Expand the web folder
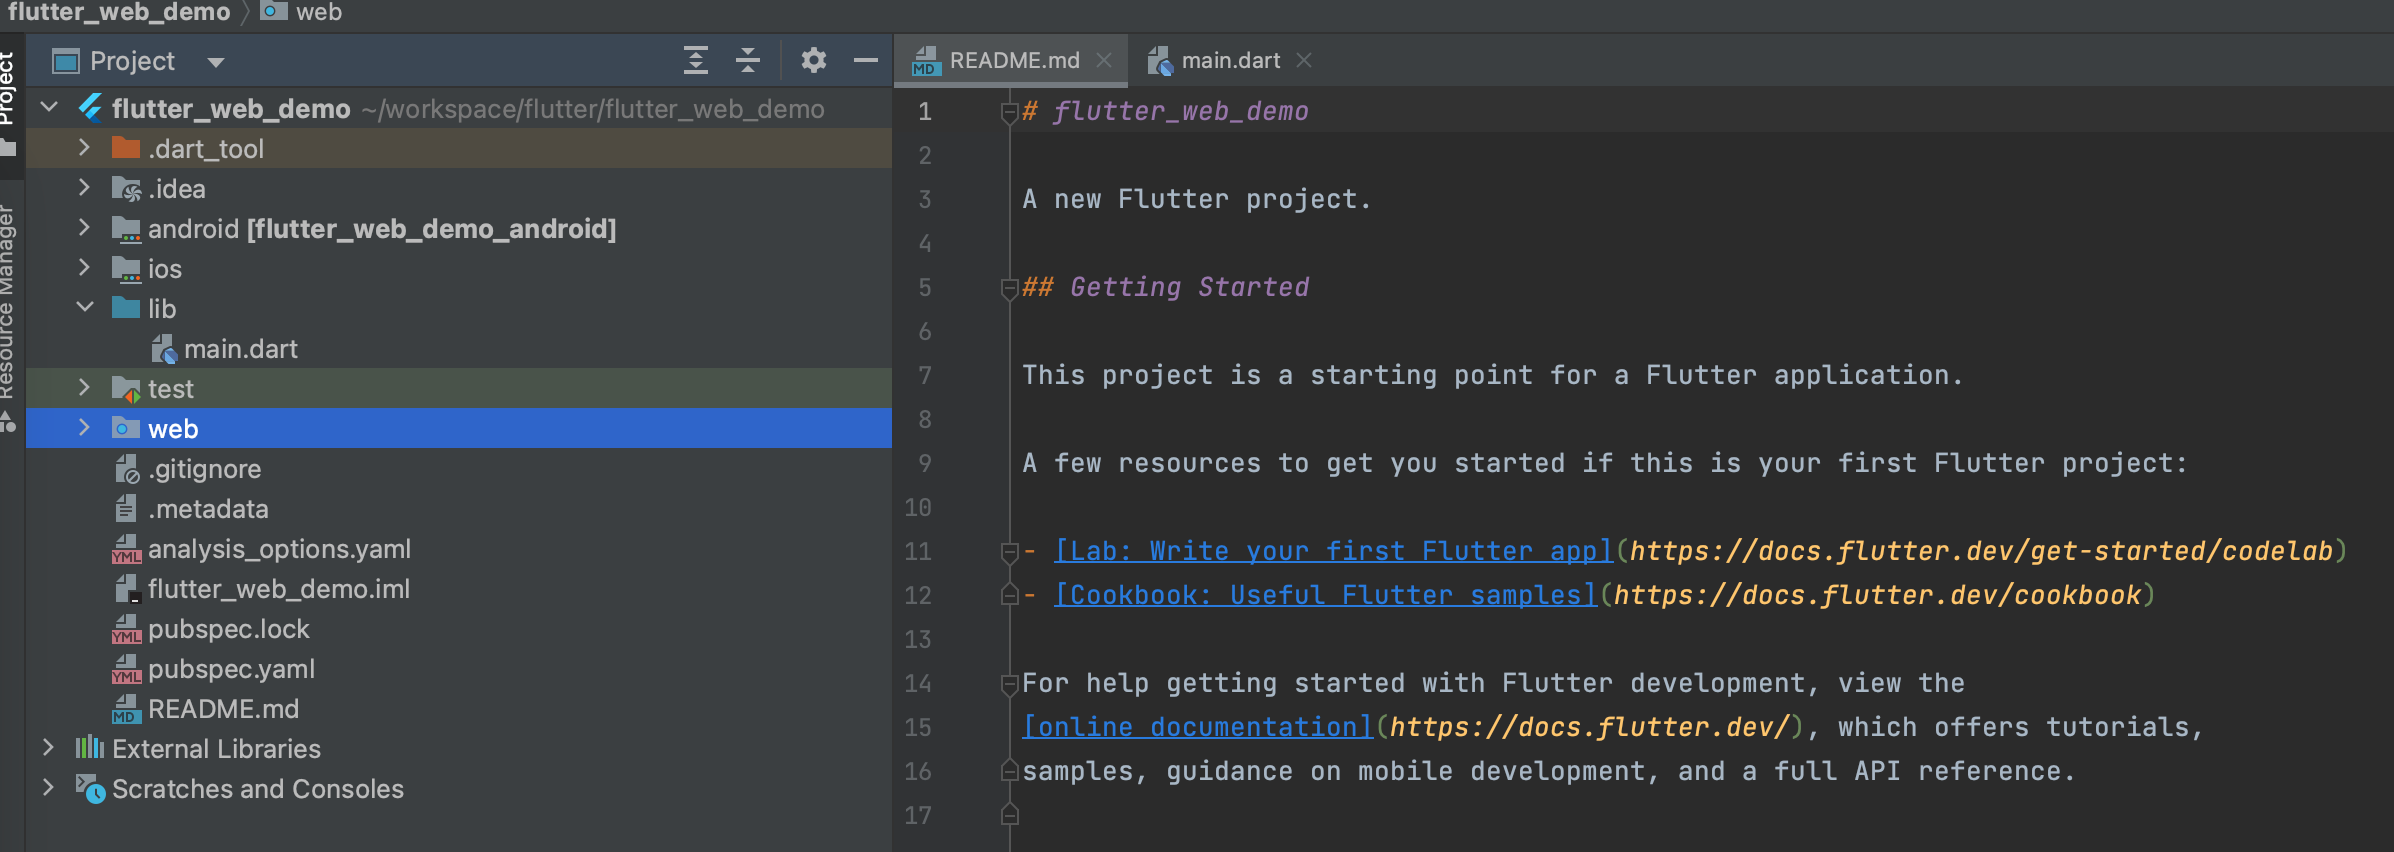Viewport: 2394px width, 852px height. tap(84, 428)
